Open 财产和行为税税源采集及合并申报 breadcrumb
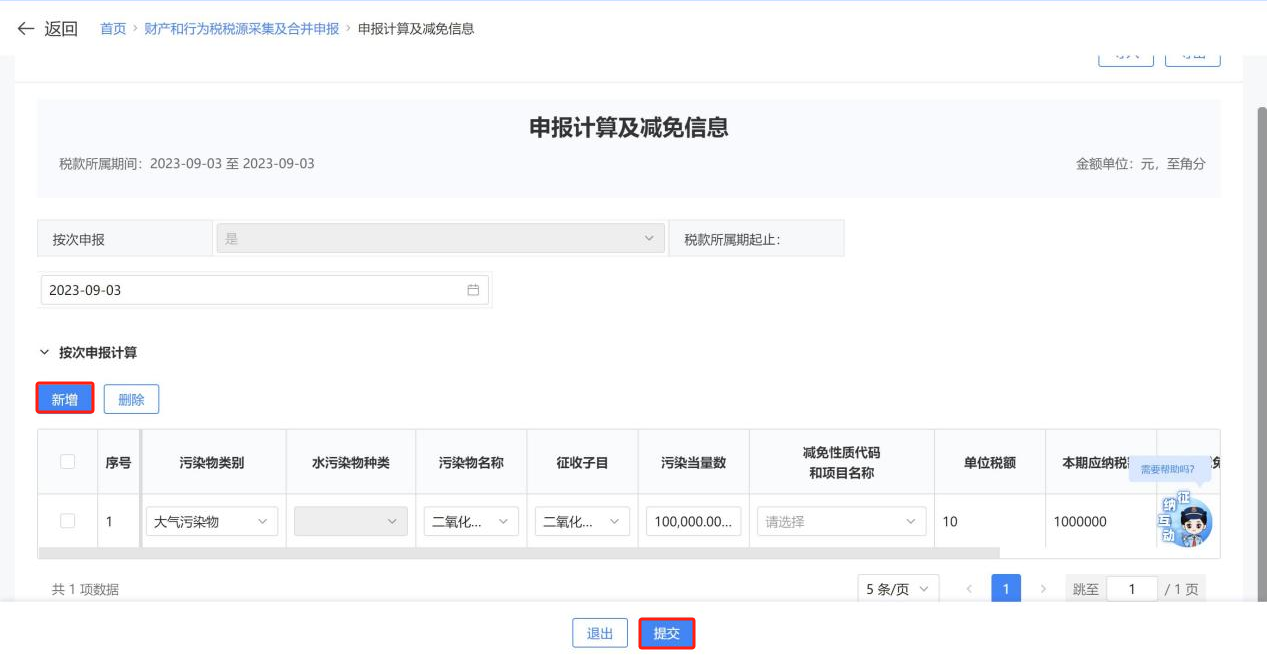 coord(242,28)
